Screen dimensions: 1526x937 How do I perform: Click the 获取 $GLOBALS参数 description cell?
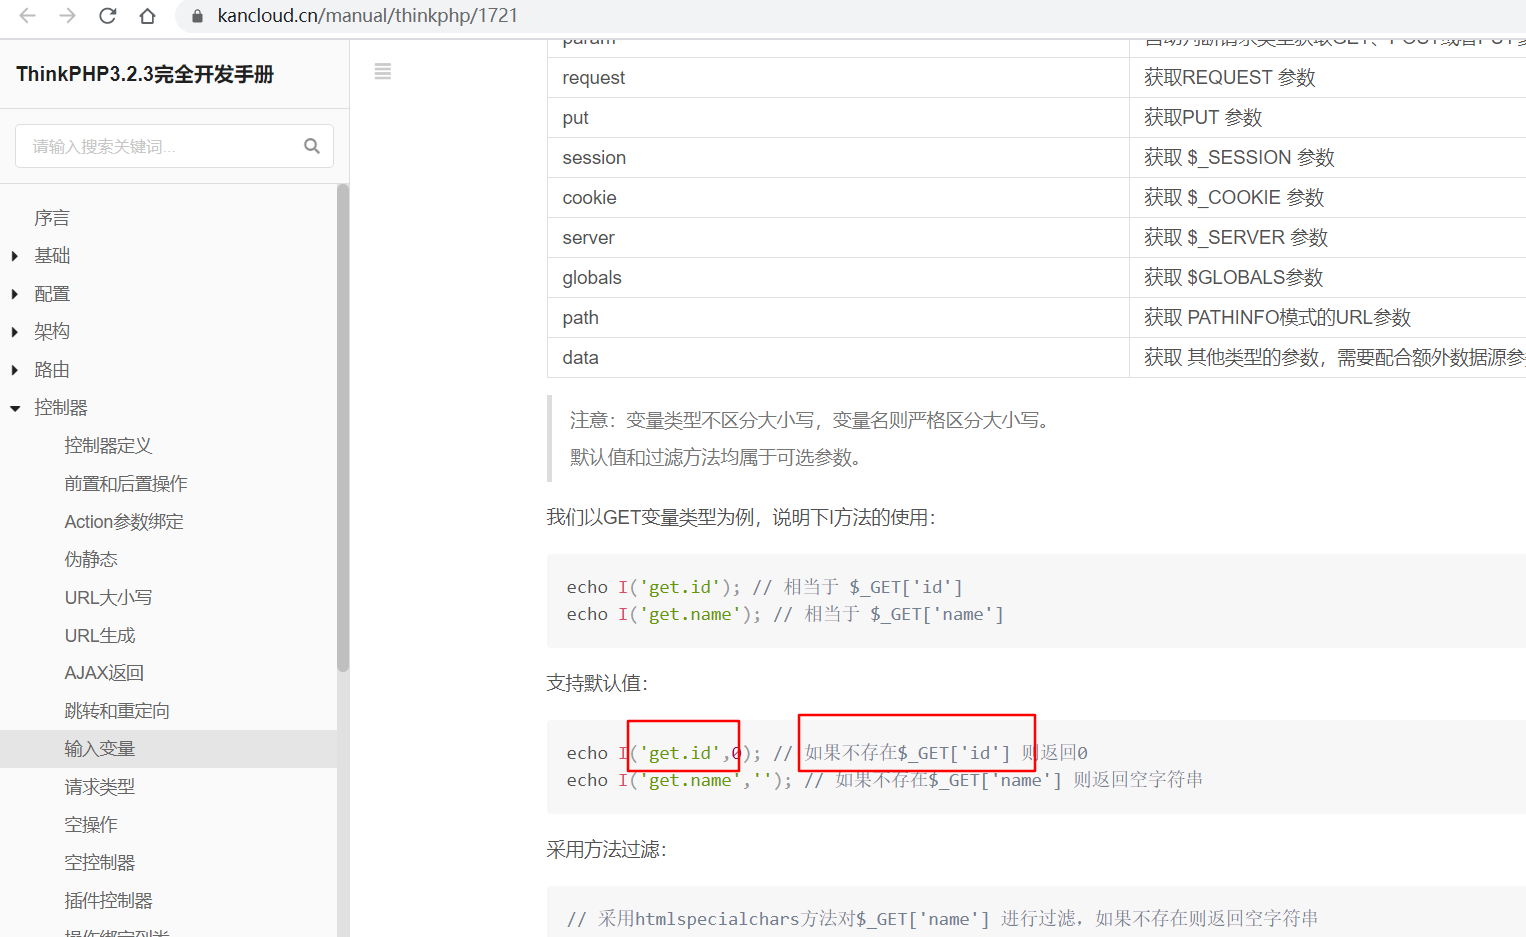tap(1328, 278)
